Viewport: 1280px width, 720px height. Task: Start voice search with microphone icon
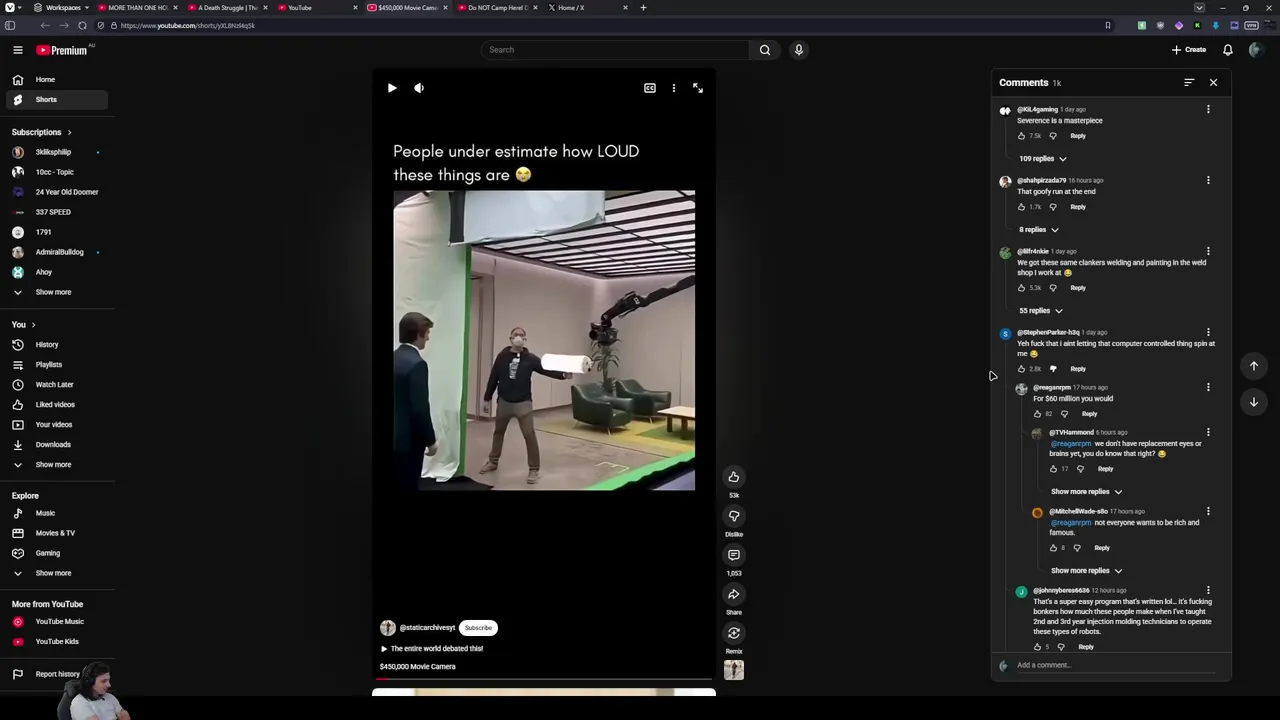pyautogui.click(x=799, y=50)
